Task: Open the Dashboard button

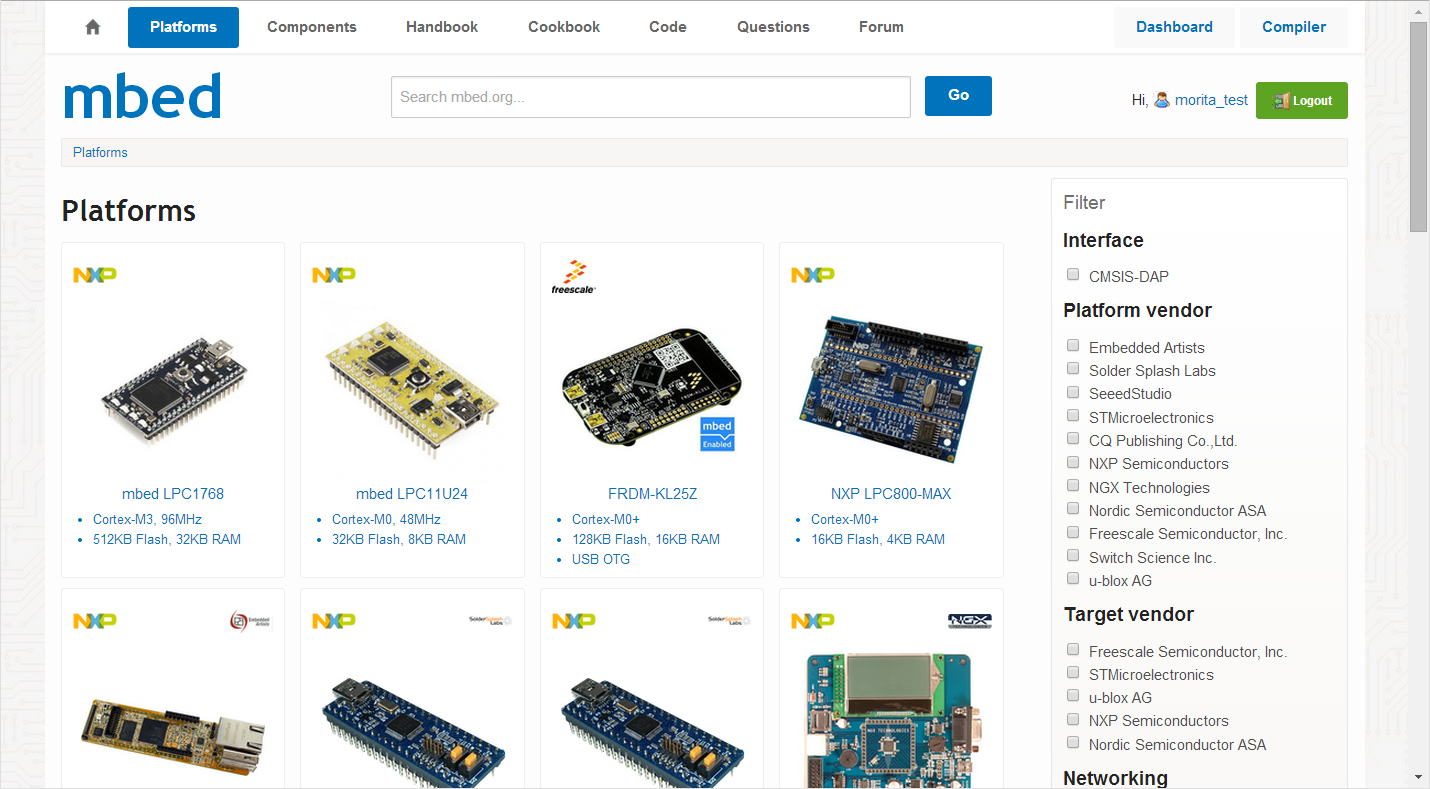Action: click(x=1174, y=27)
